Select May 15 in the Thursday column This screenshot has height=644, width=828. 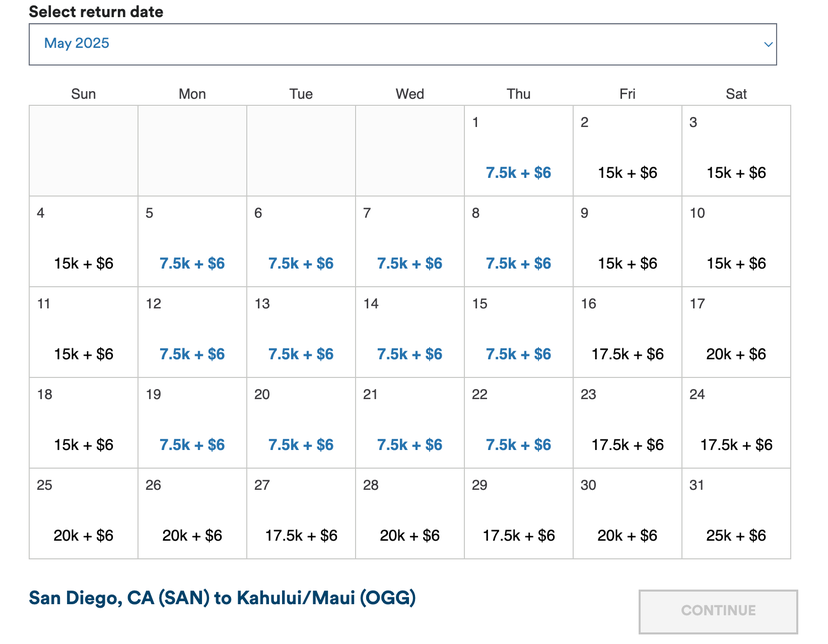point(518,331)
